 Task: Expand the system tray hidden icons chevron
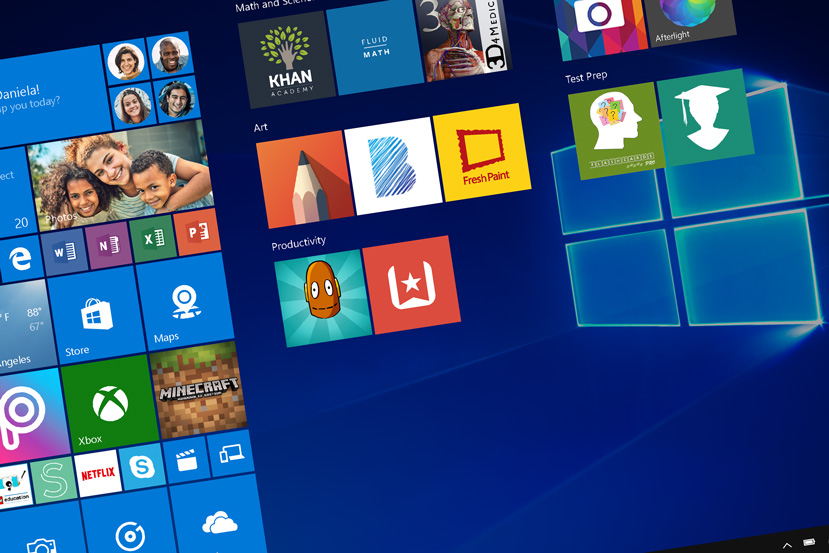[787, 545]
